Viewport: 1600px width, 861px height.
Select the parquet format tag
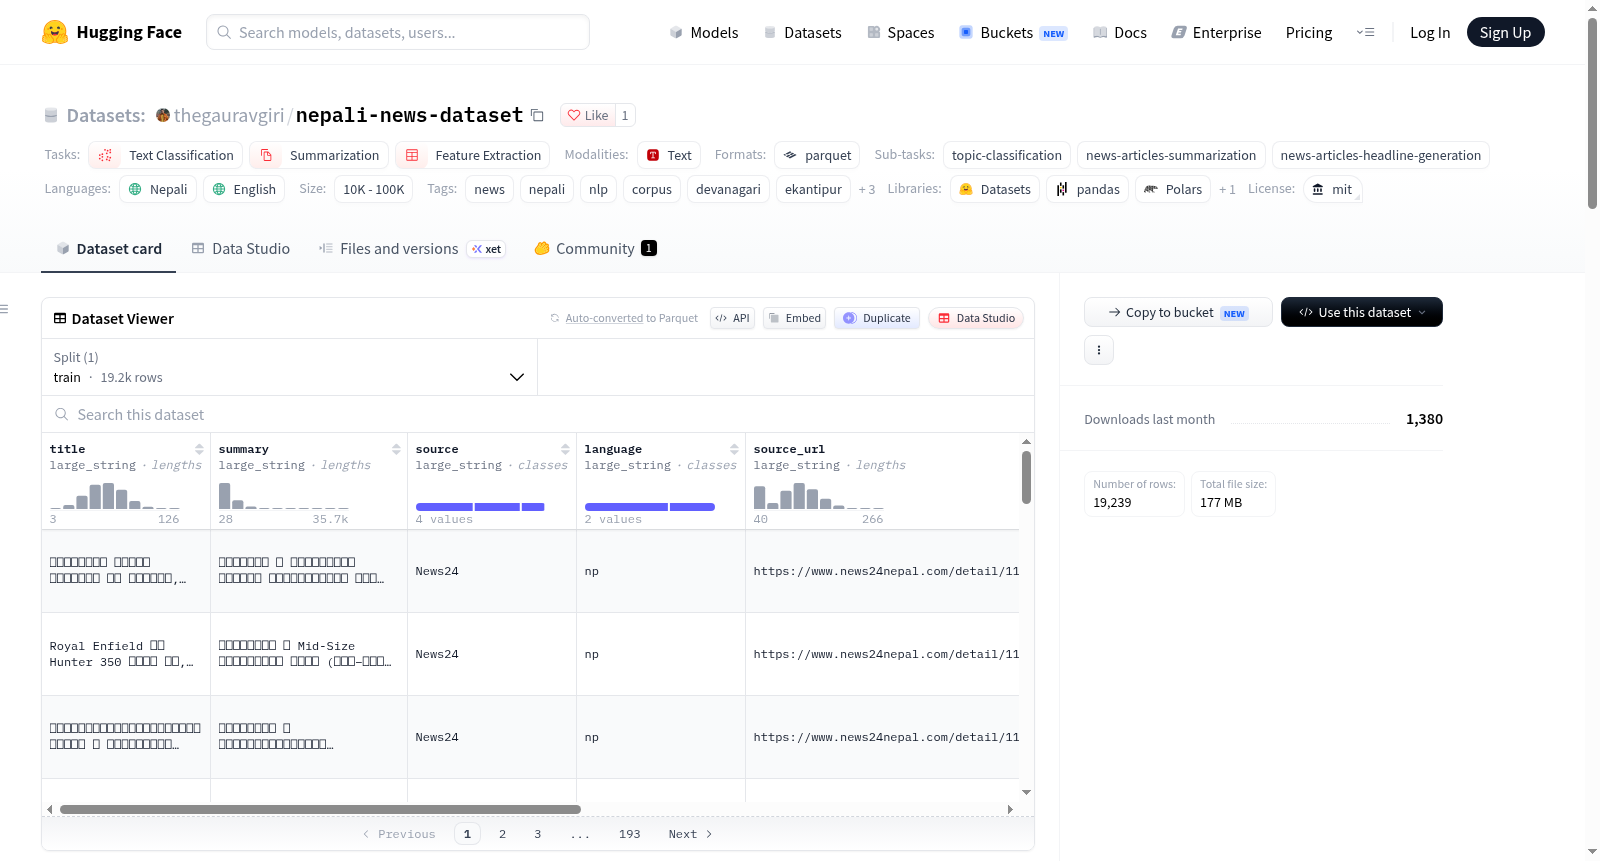[817, 155]
